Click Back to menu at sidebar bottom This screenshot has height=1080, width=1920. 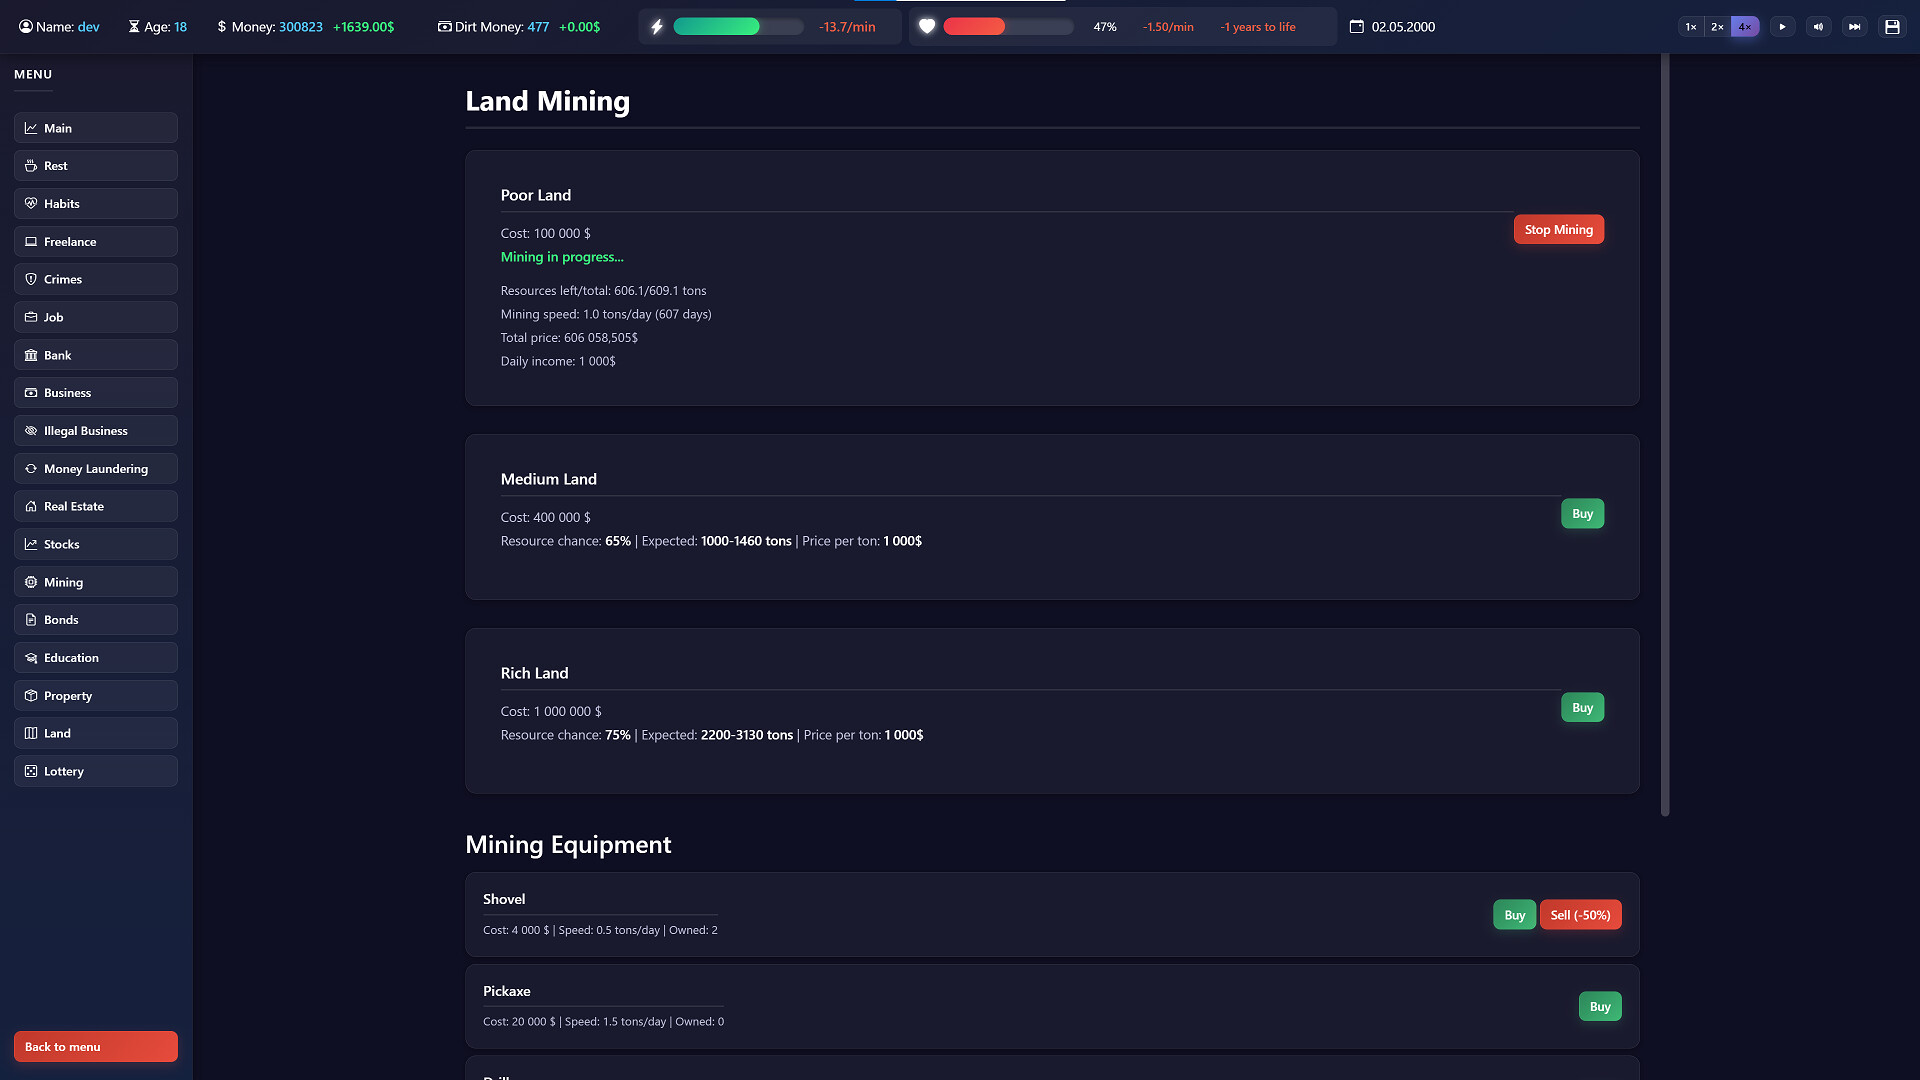click(x=95, y=1046)
